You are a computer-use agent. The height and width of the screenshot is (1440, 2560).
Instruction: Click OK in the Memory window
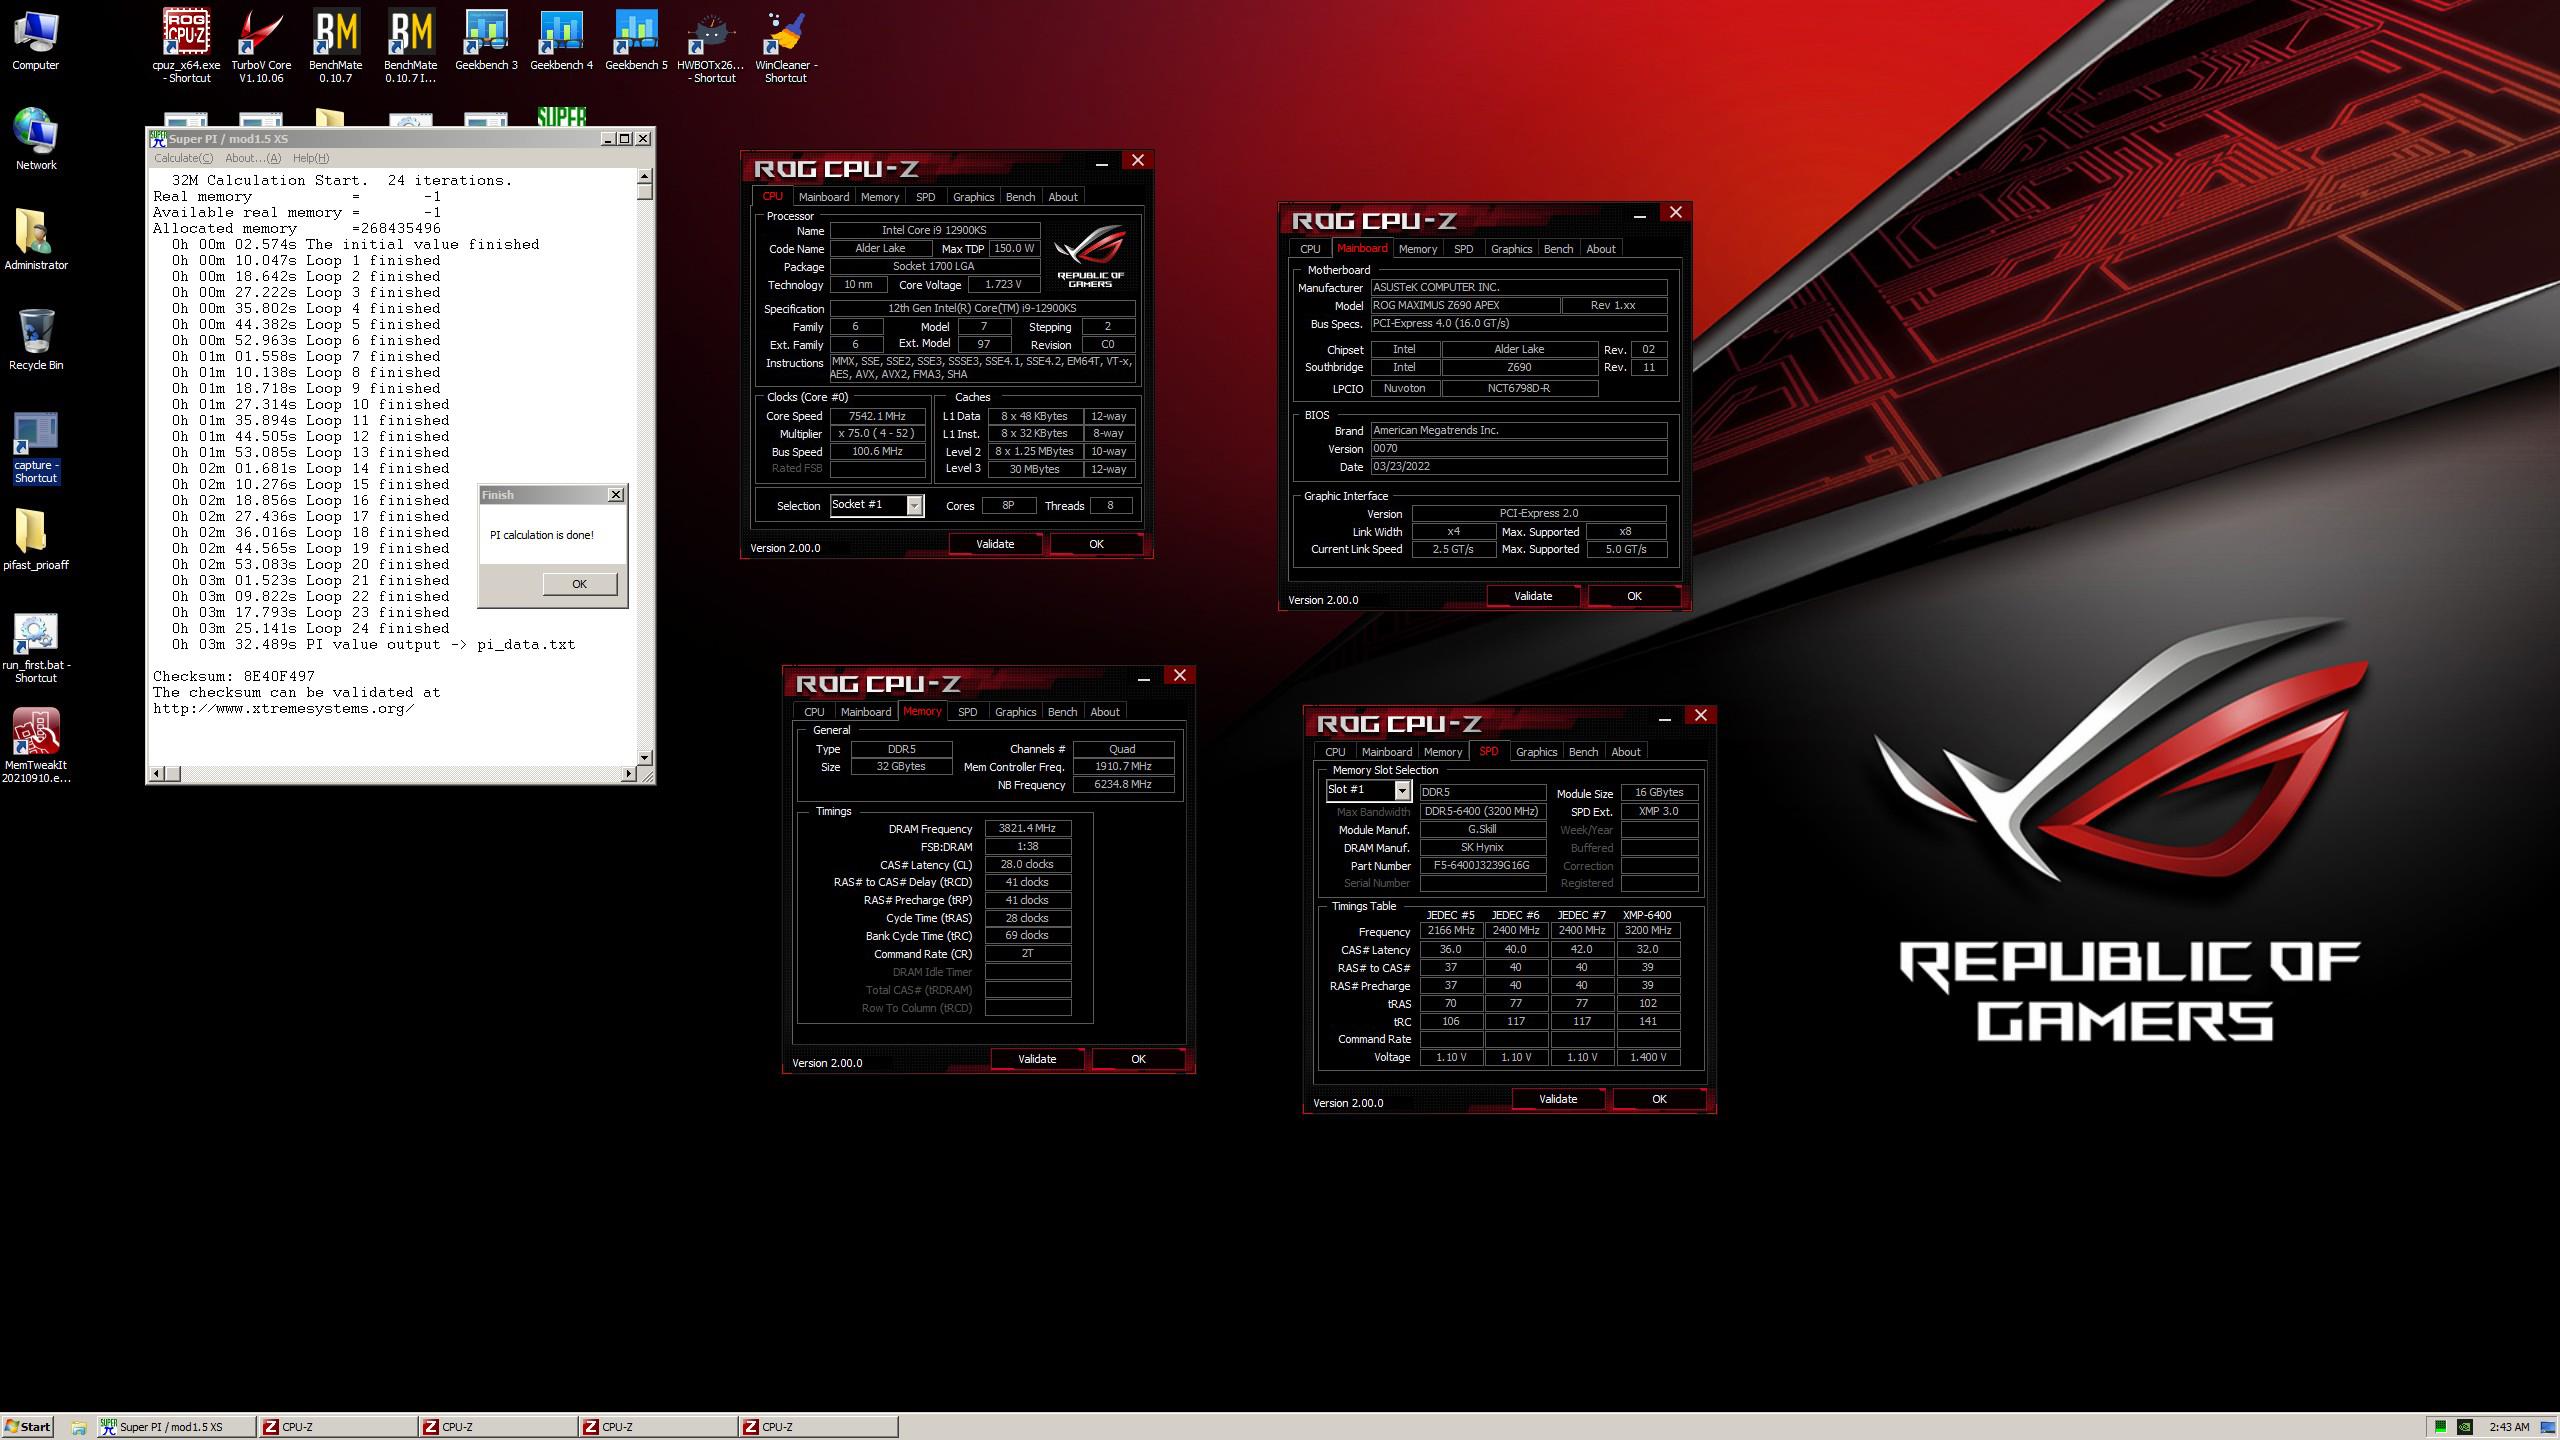click(1138, 1059)
